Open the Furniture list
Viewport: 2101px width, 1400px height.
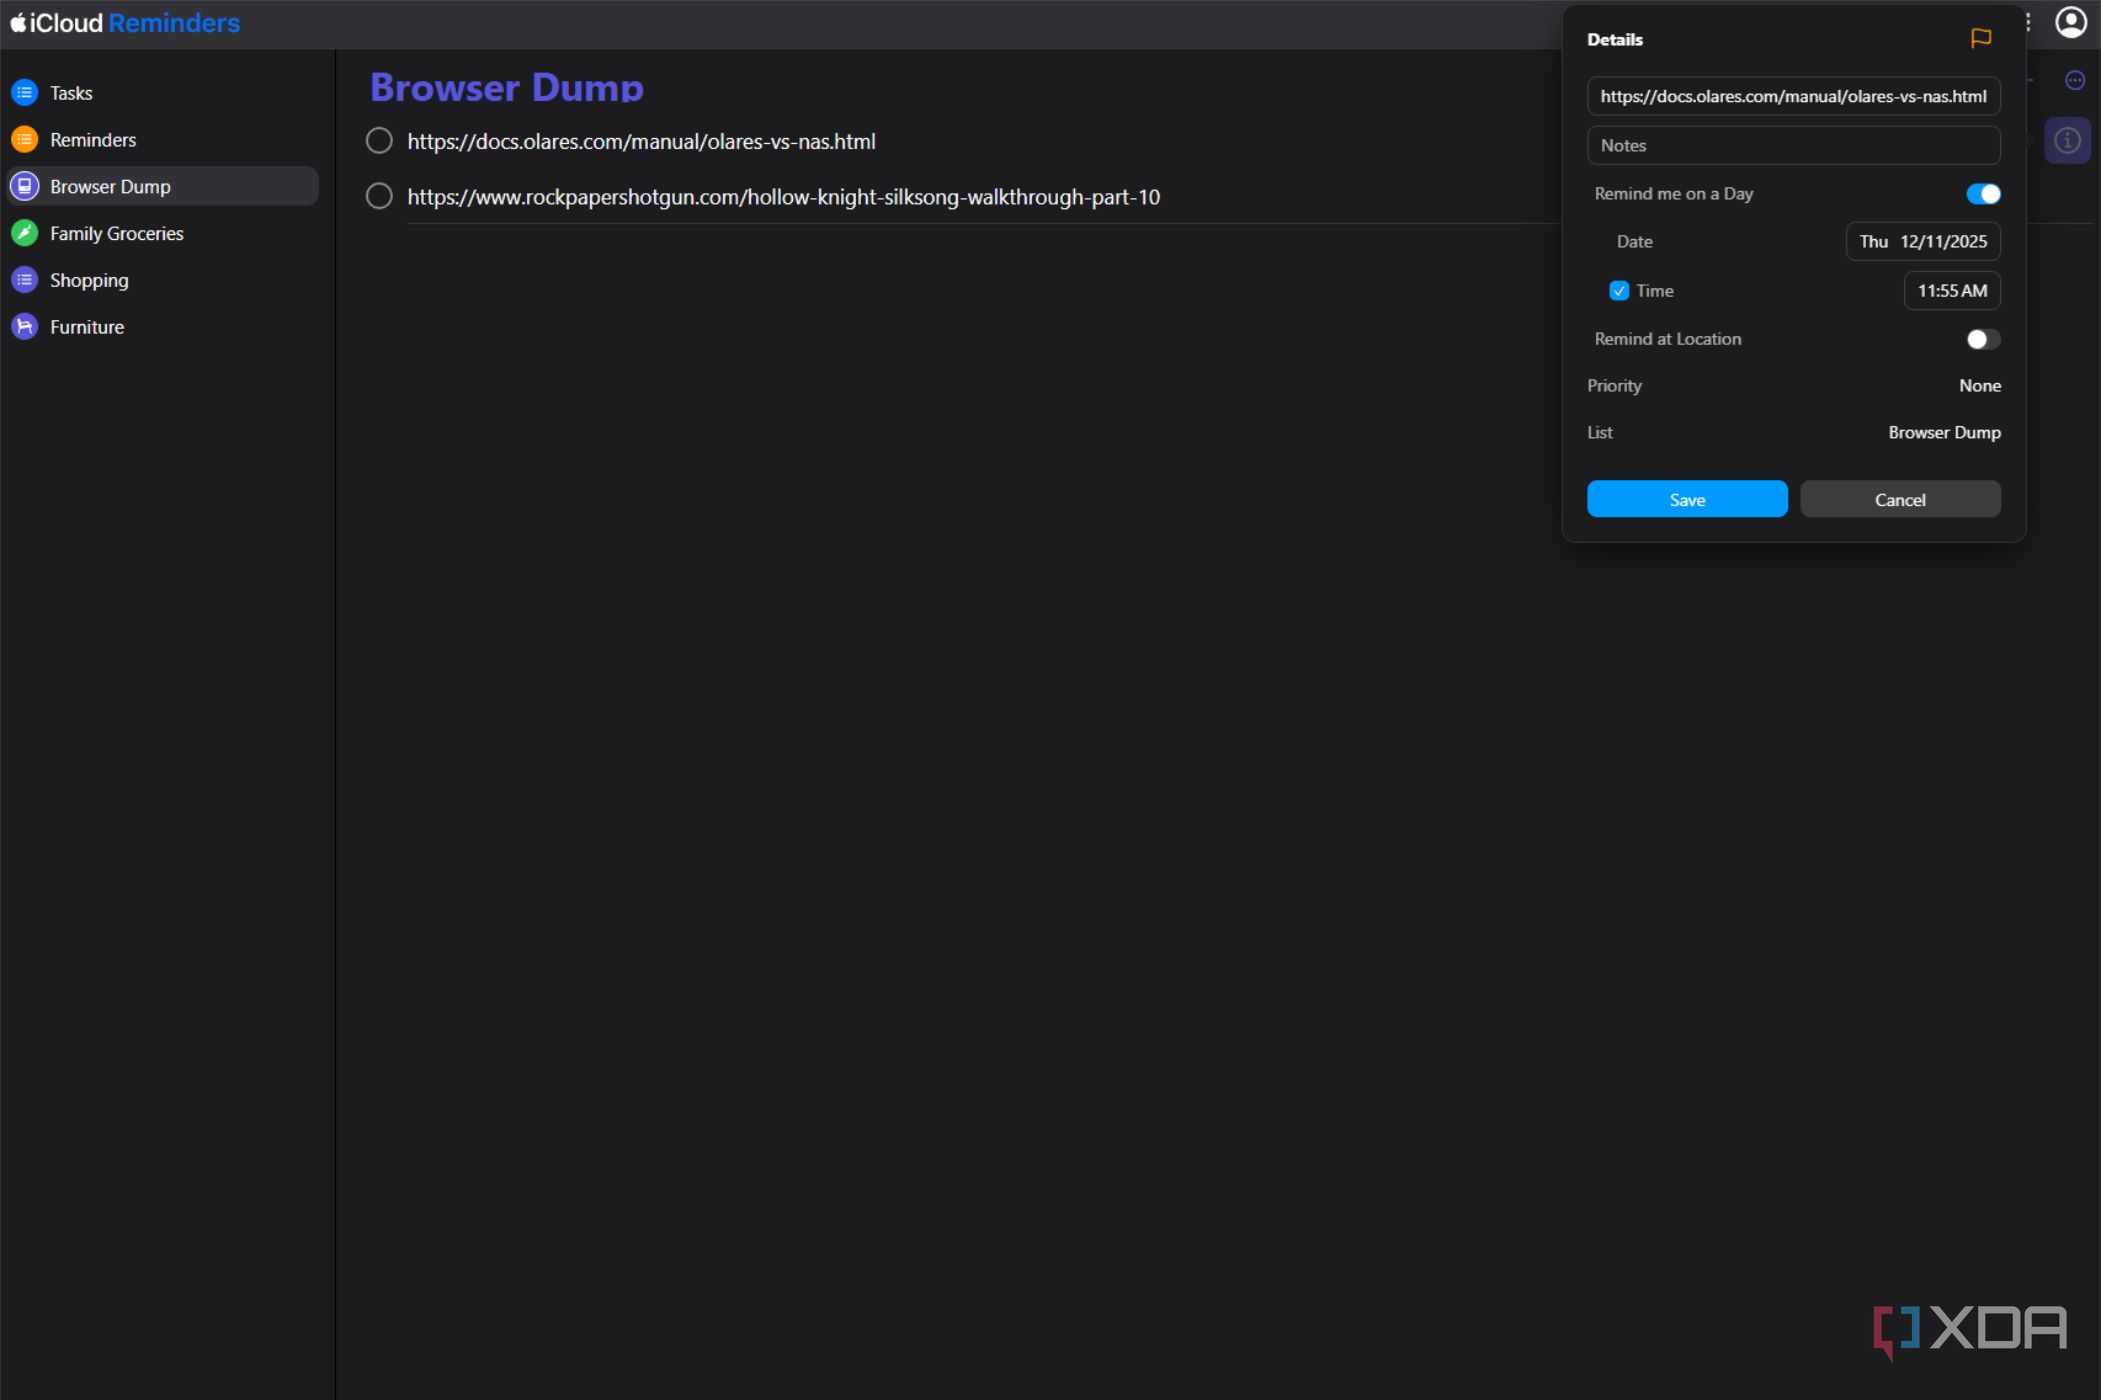162,327
